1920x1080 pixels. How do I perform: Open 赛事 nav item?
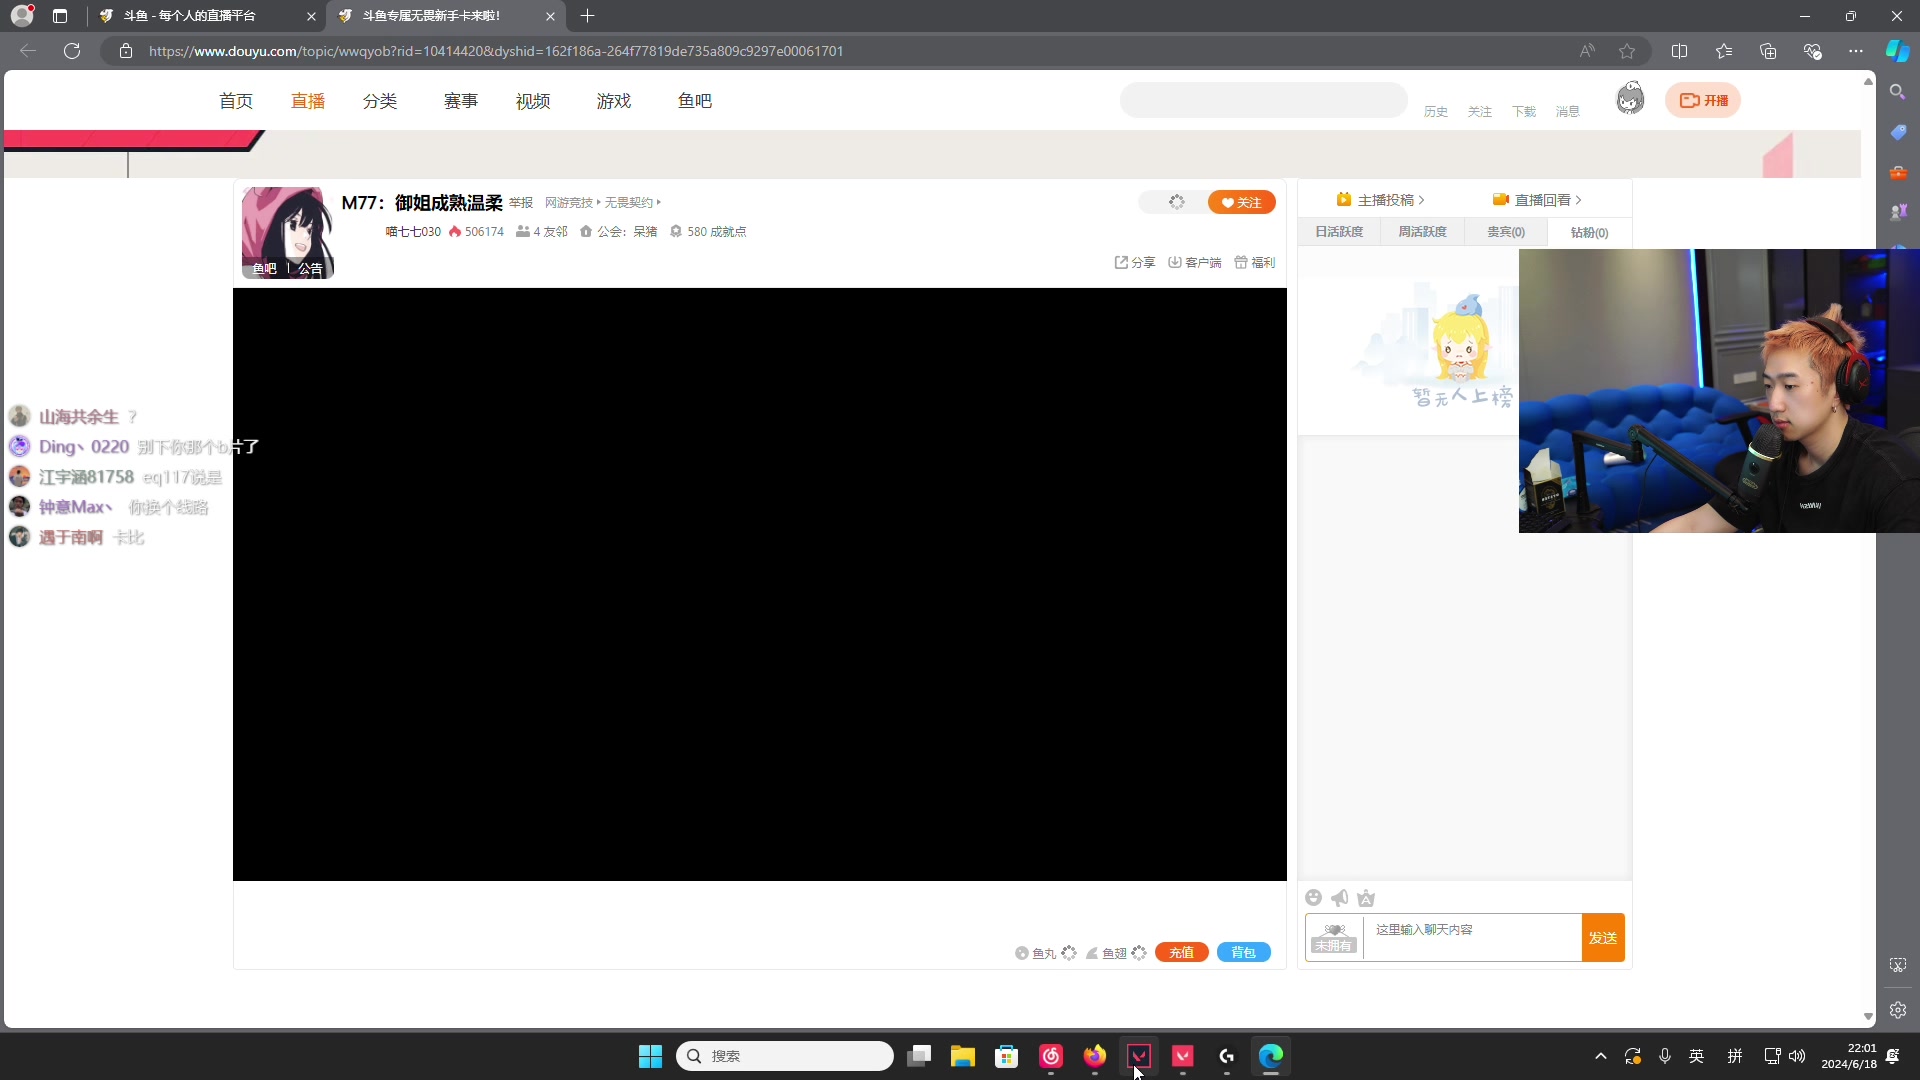[461, 101]
